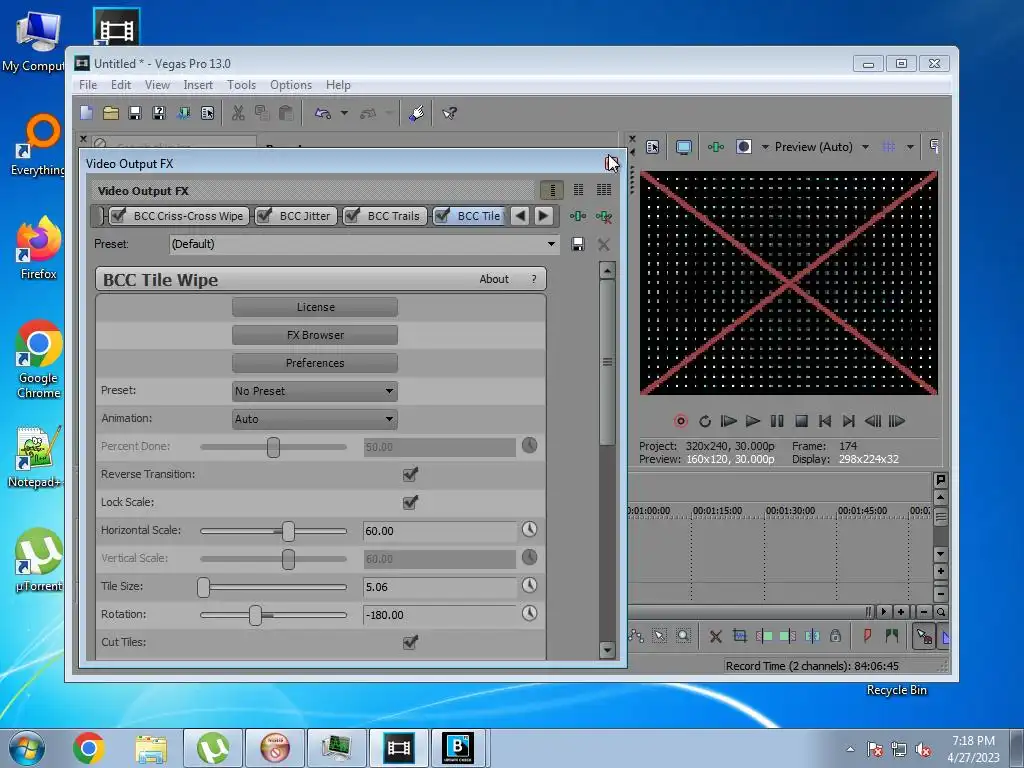This screenshot has height=768, width=1024.
Task: Click the Record button in preview transport
Action: (680, 421)
